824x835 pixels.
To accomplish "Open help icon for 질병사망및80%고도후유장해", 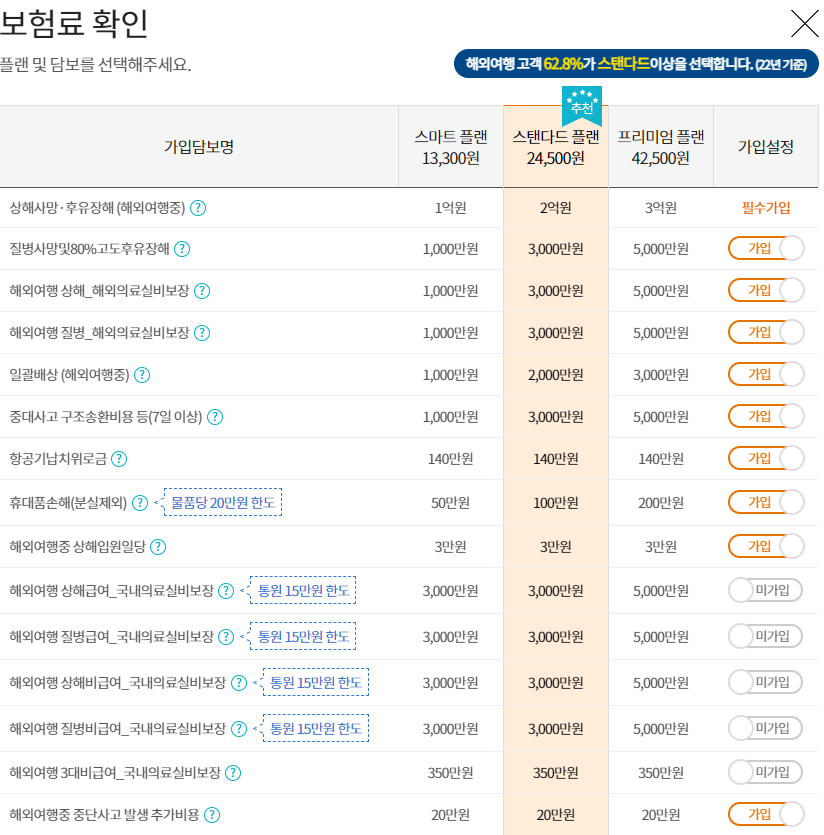I will point(182,249).
